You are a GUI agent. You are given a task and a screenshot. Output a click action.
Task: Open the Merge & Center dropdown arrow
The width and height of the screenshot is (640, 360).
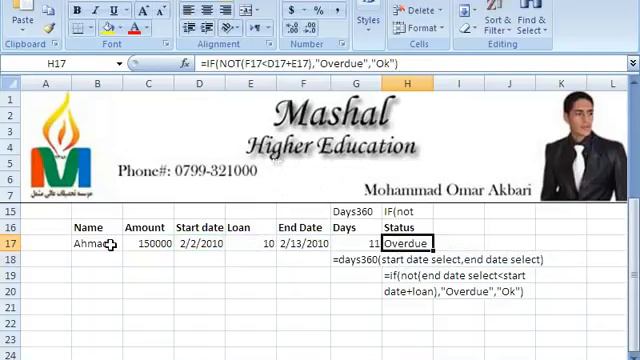[257, 10]
